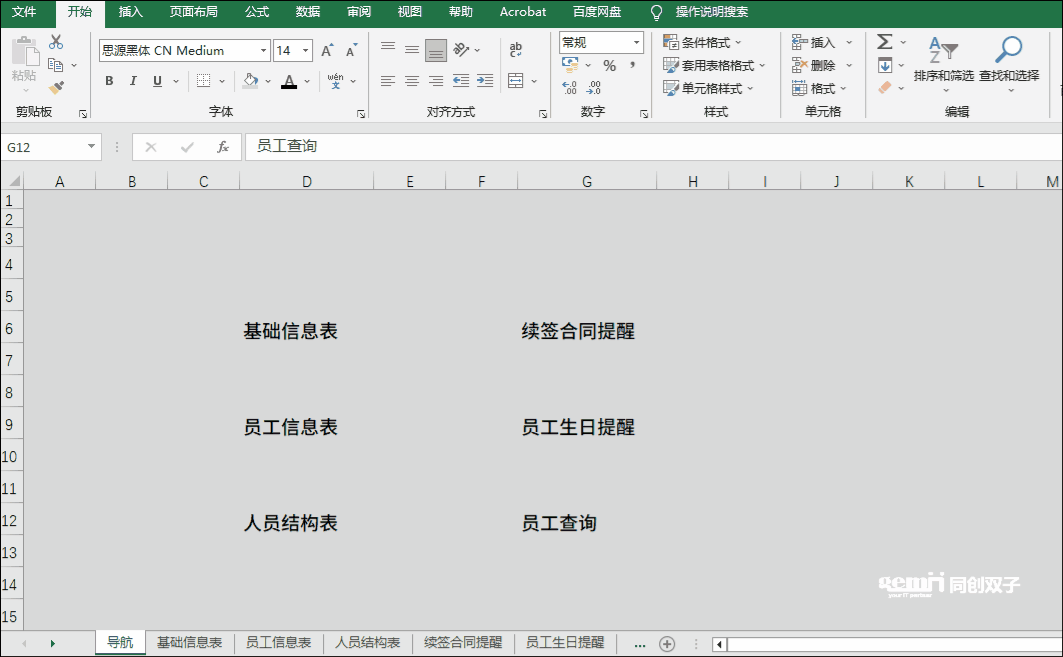Screen dimensions: 1063x657
Task: Click the 续签合同提醒 navigation link
Action: click(578, 331)
